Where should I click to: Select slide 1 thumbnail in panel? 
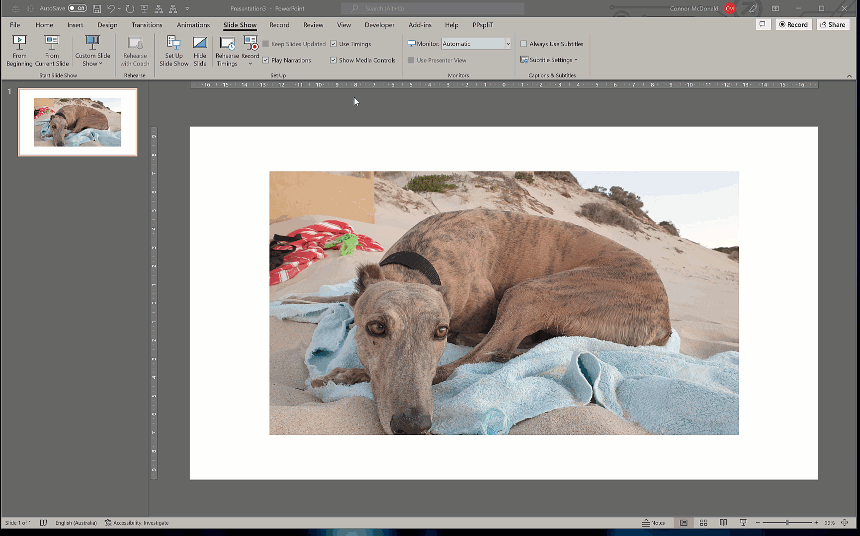click(x=77, y=122)
